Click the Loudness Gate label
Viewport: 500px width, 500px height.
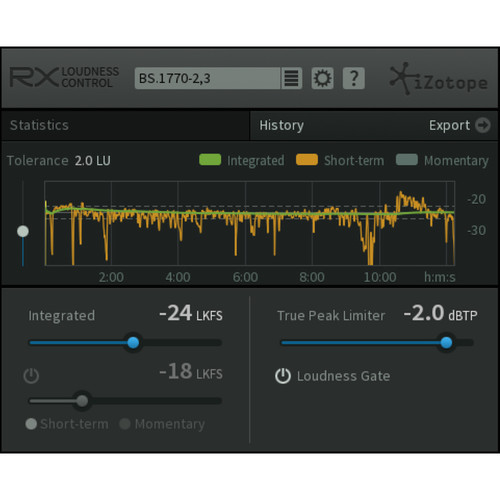(344, 376)
